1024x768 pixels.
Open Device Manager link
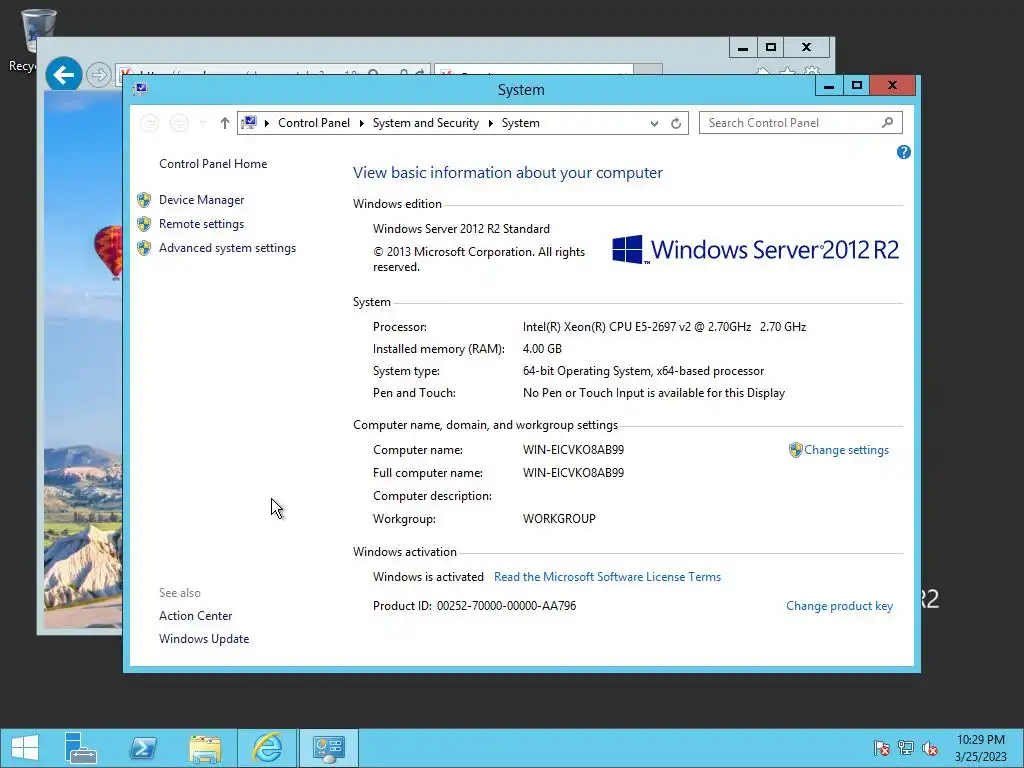pyautogui.click(x=201, y=200)
